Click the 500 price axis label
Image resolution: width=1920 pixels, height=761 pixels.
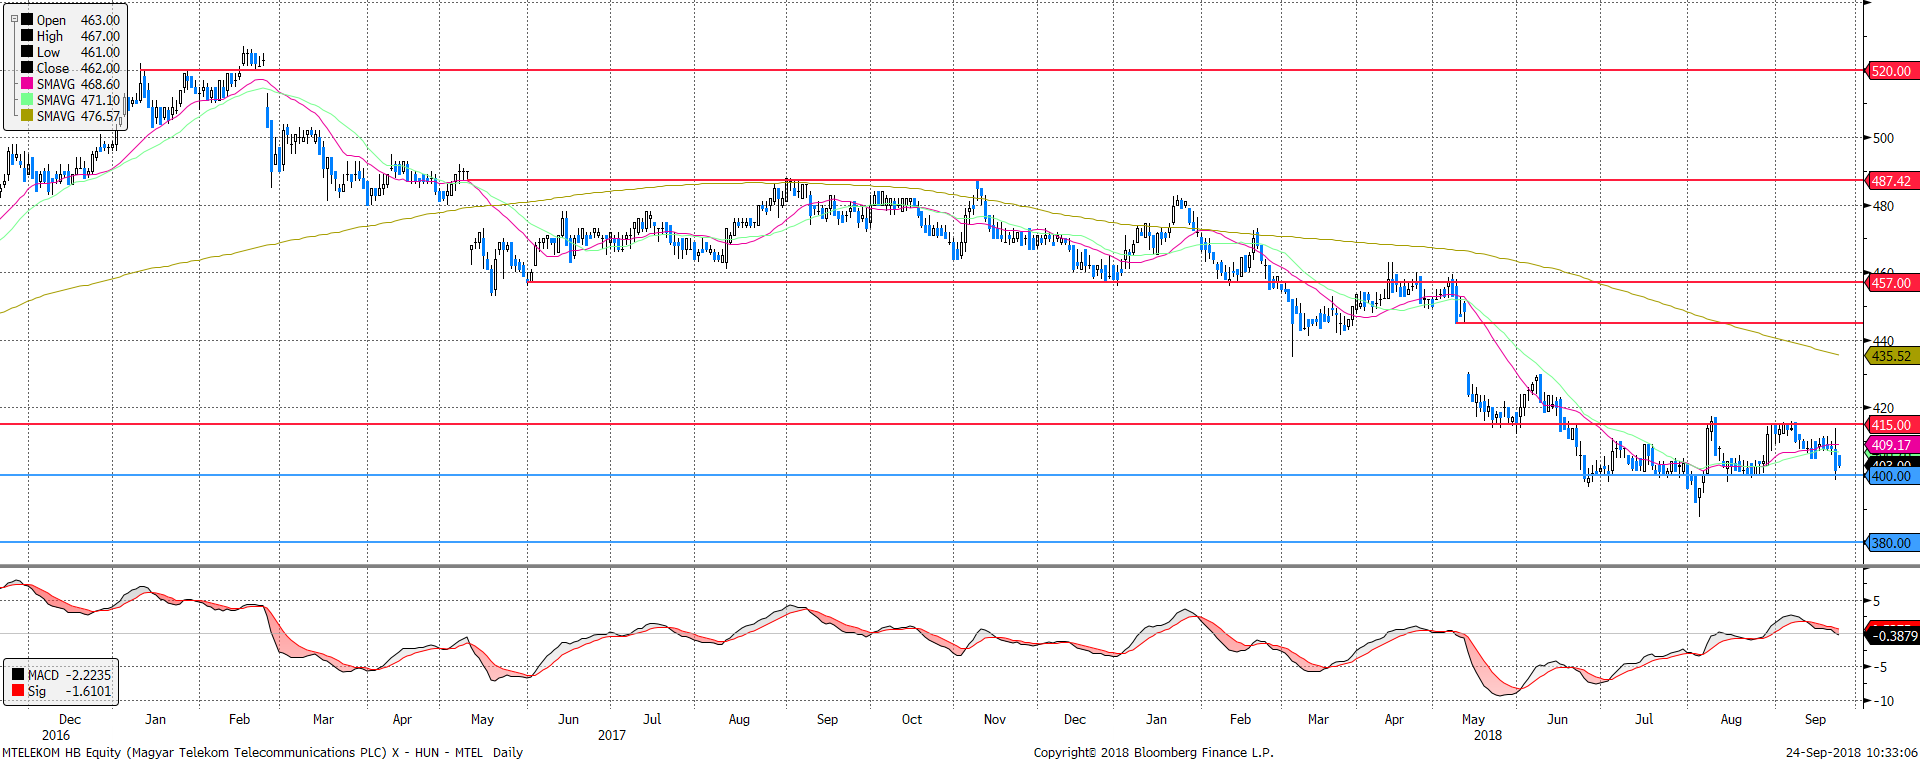click(1883, 138)
